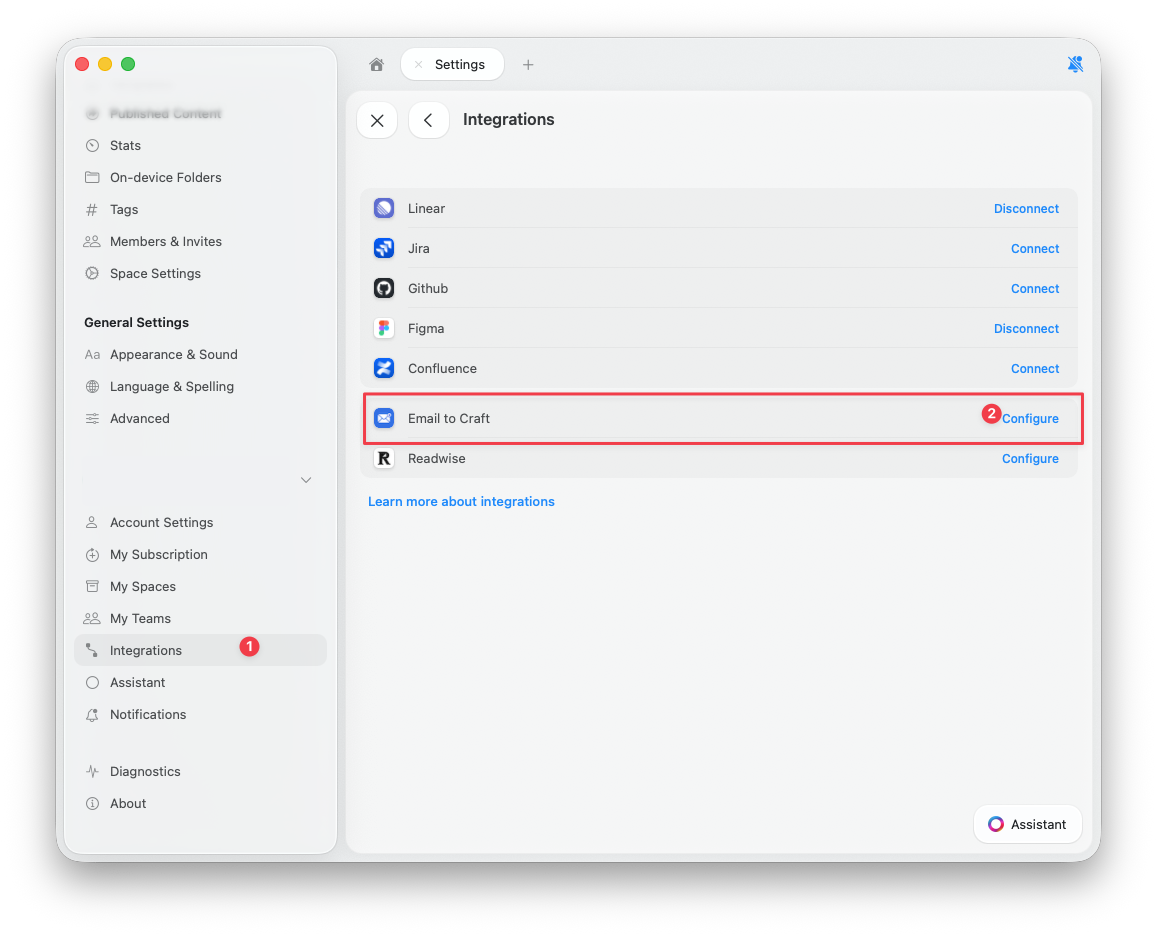Open Diagnostics
This screenshot has height=936, width=1157.
200,771
